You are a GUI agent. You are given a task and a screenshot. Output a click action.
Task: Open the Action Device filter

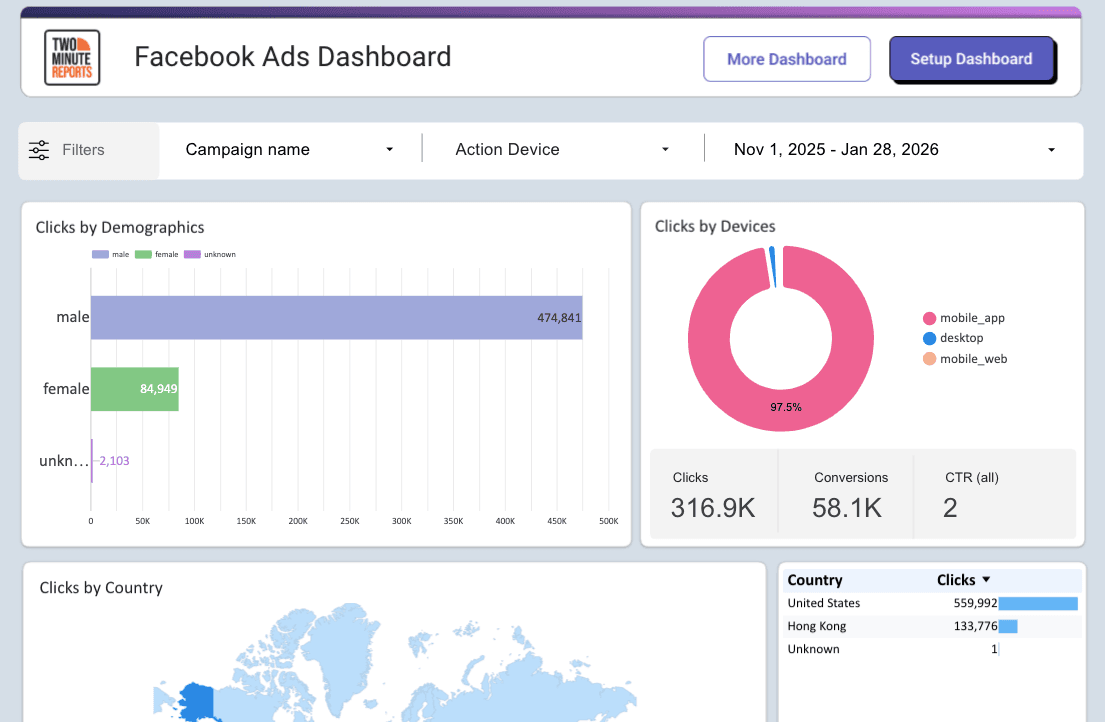(x=560, y=149)
